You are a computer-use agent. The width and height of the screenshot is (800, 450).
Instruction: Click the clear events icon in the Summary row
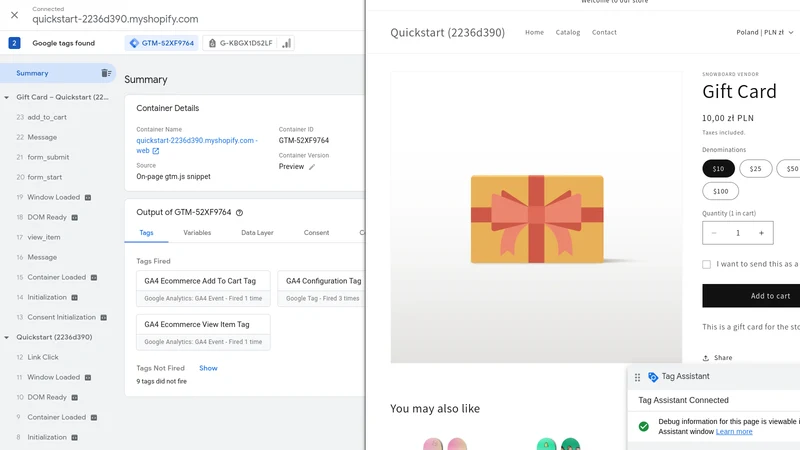[x=106, y=73]
